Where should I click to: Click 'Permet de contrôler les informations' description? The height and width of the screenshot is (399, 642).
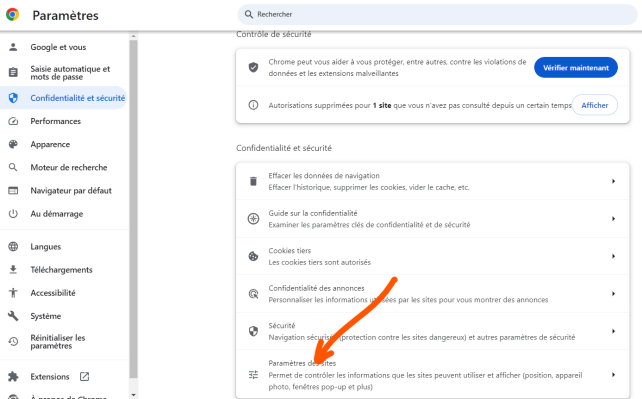[x=425, y=381]
